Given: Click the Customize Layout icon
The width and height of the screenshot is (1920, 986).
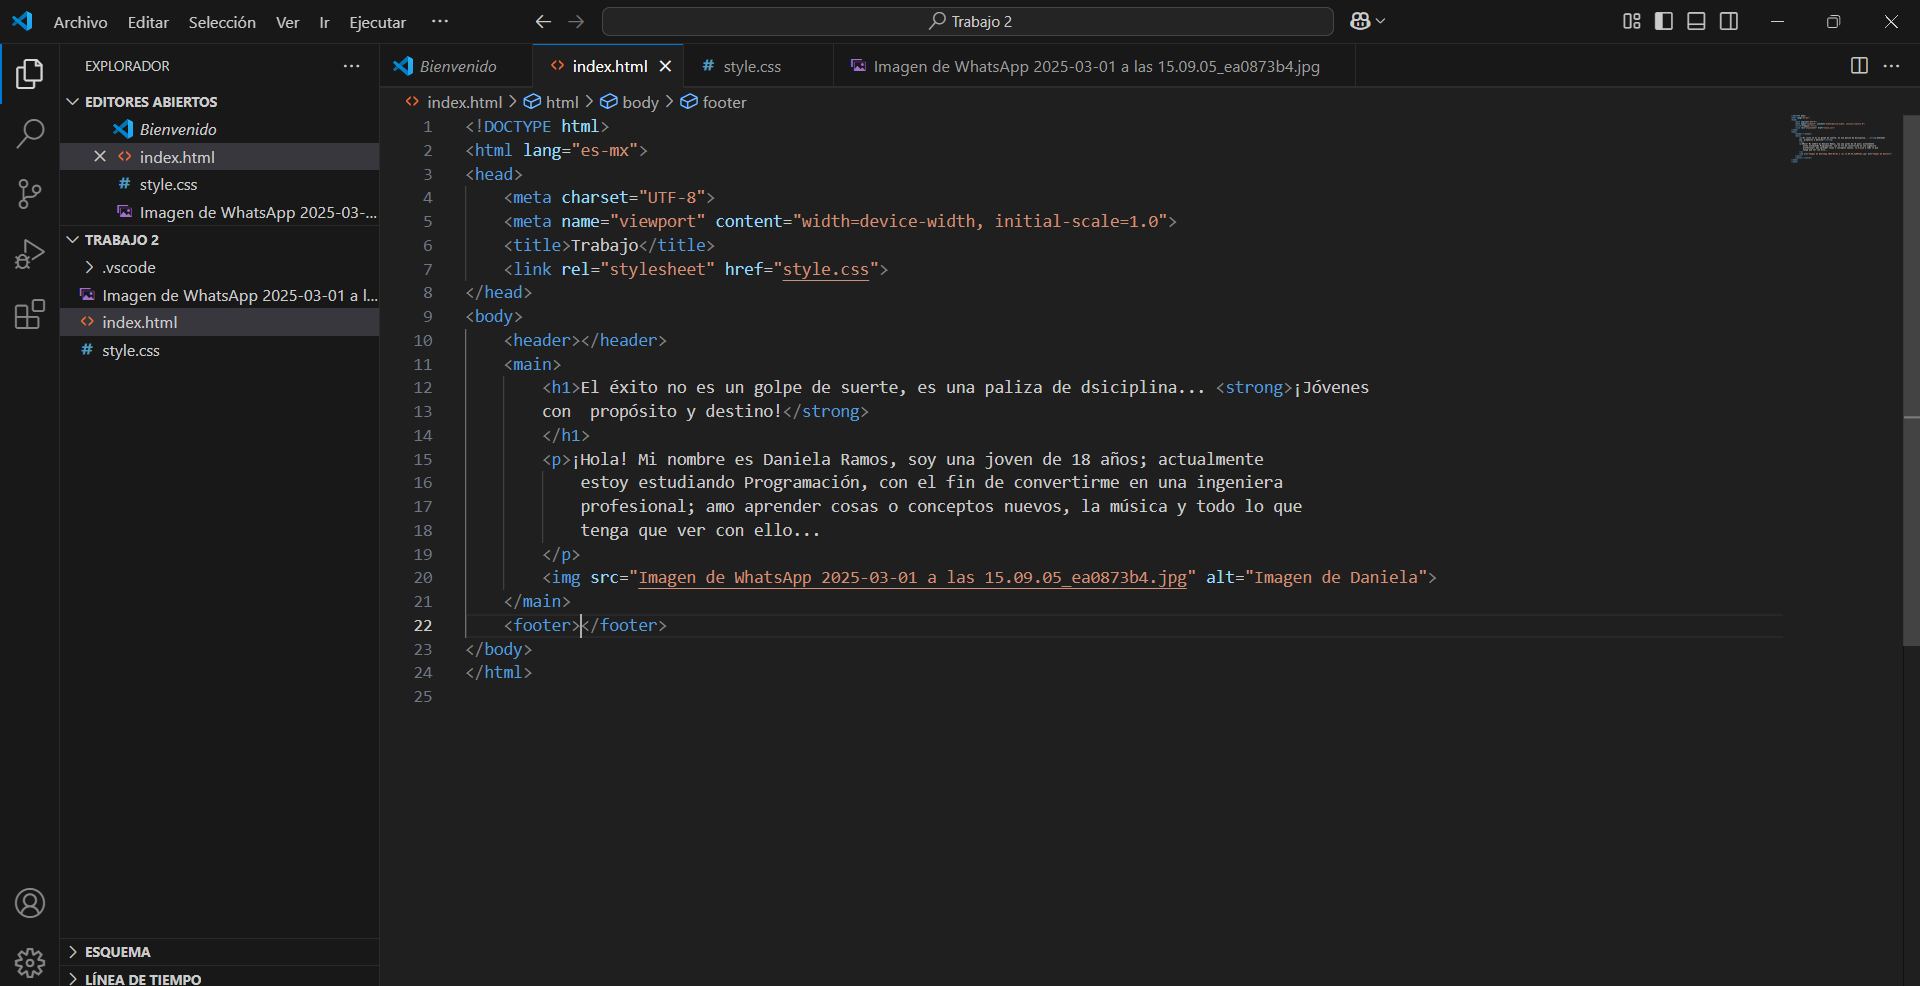Looking at the screenshot, I should pos(1632,21).
